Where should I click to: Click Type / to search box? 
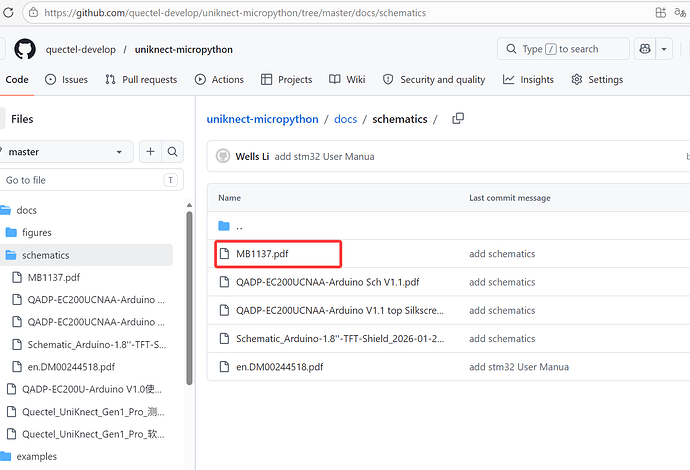point(563,49)
